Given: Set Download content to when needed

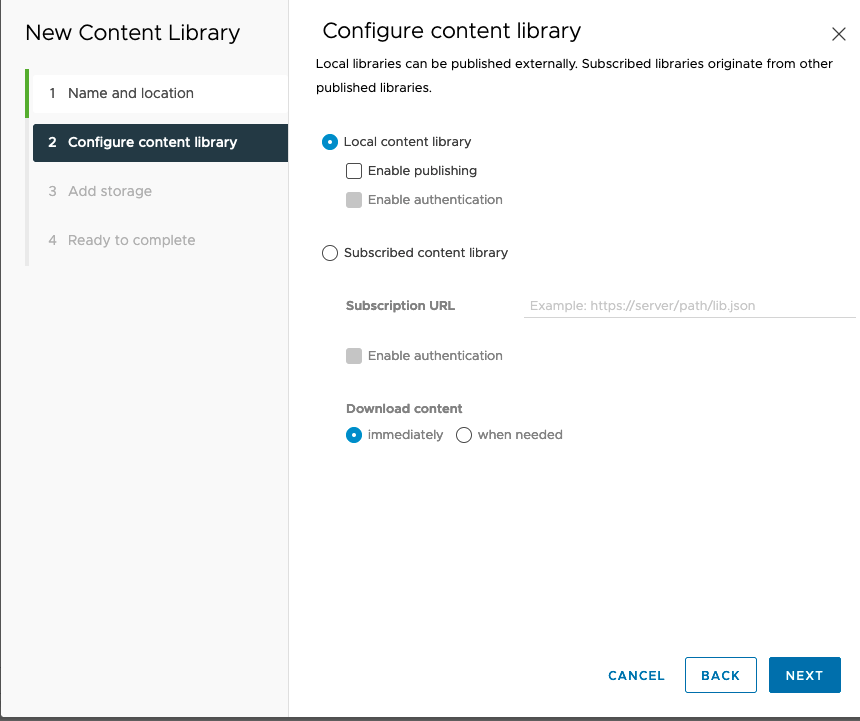Looking at the screenshot, I should pos(464,435).
